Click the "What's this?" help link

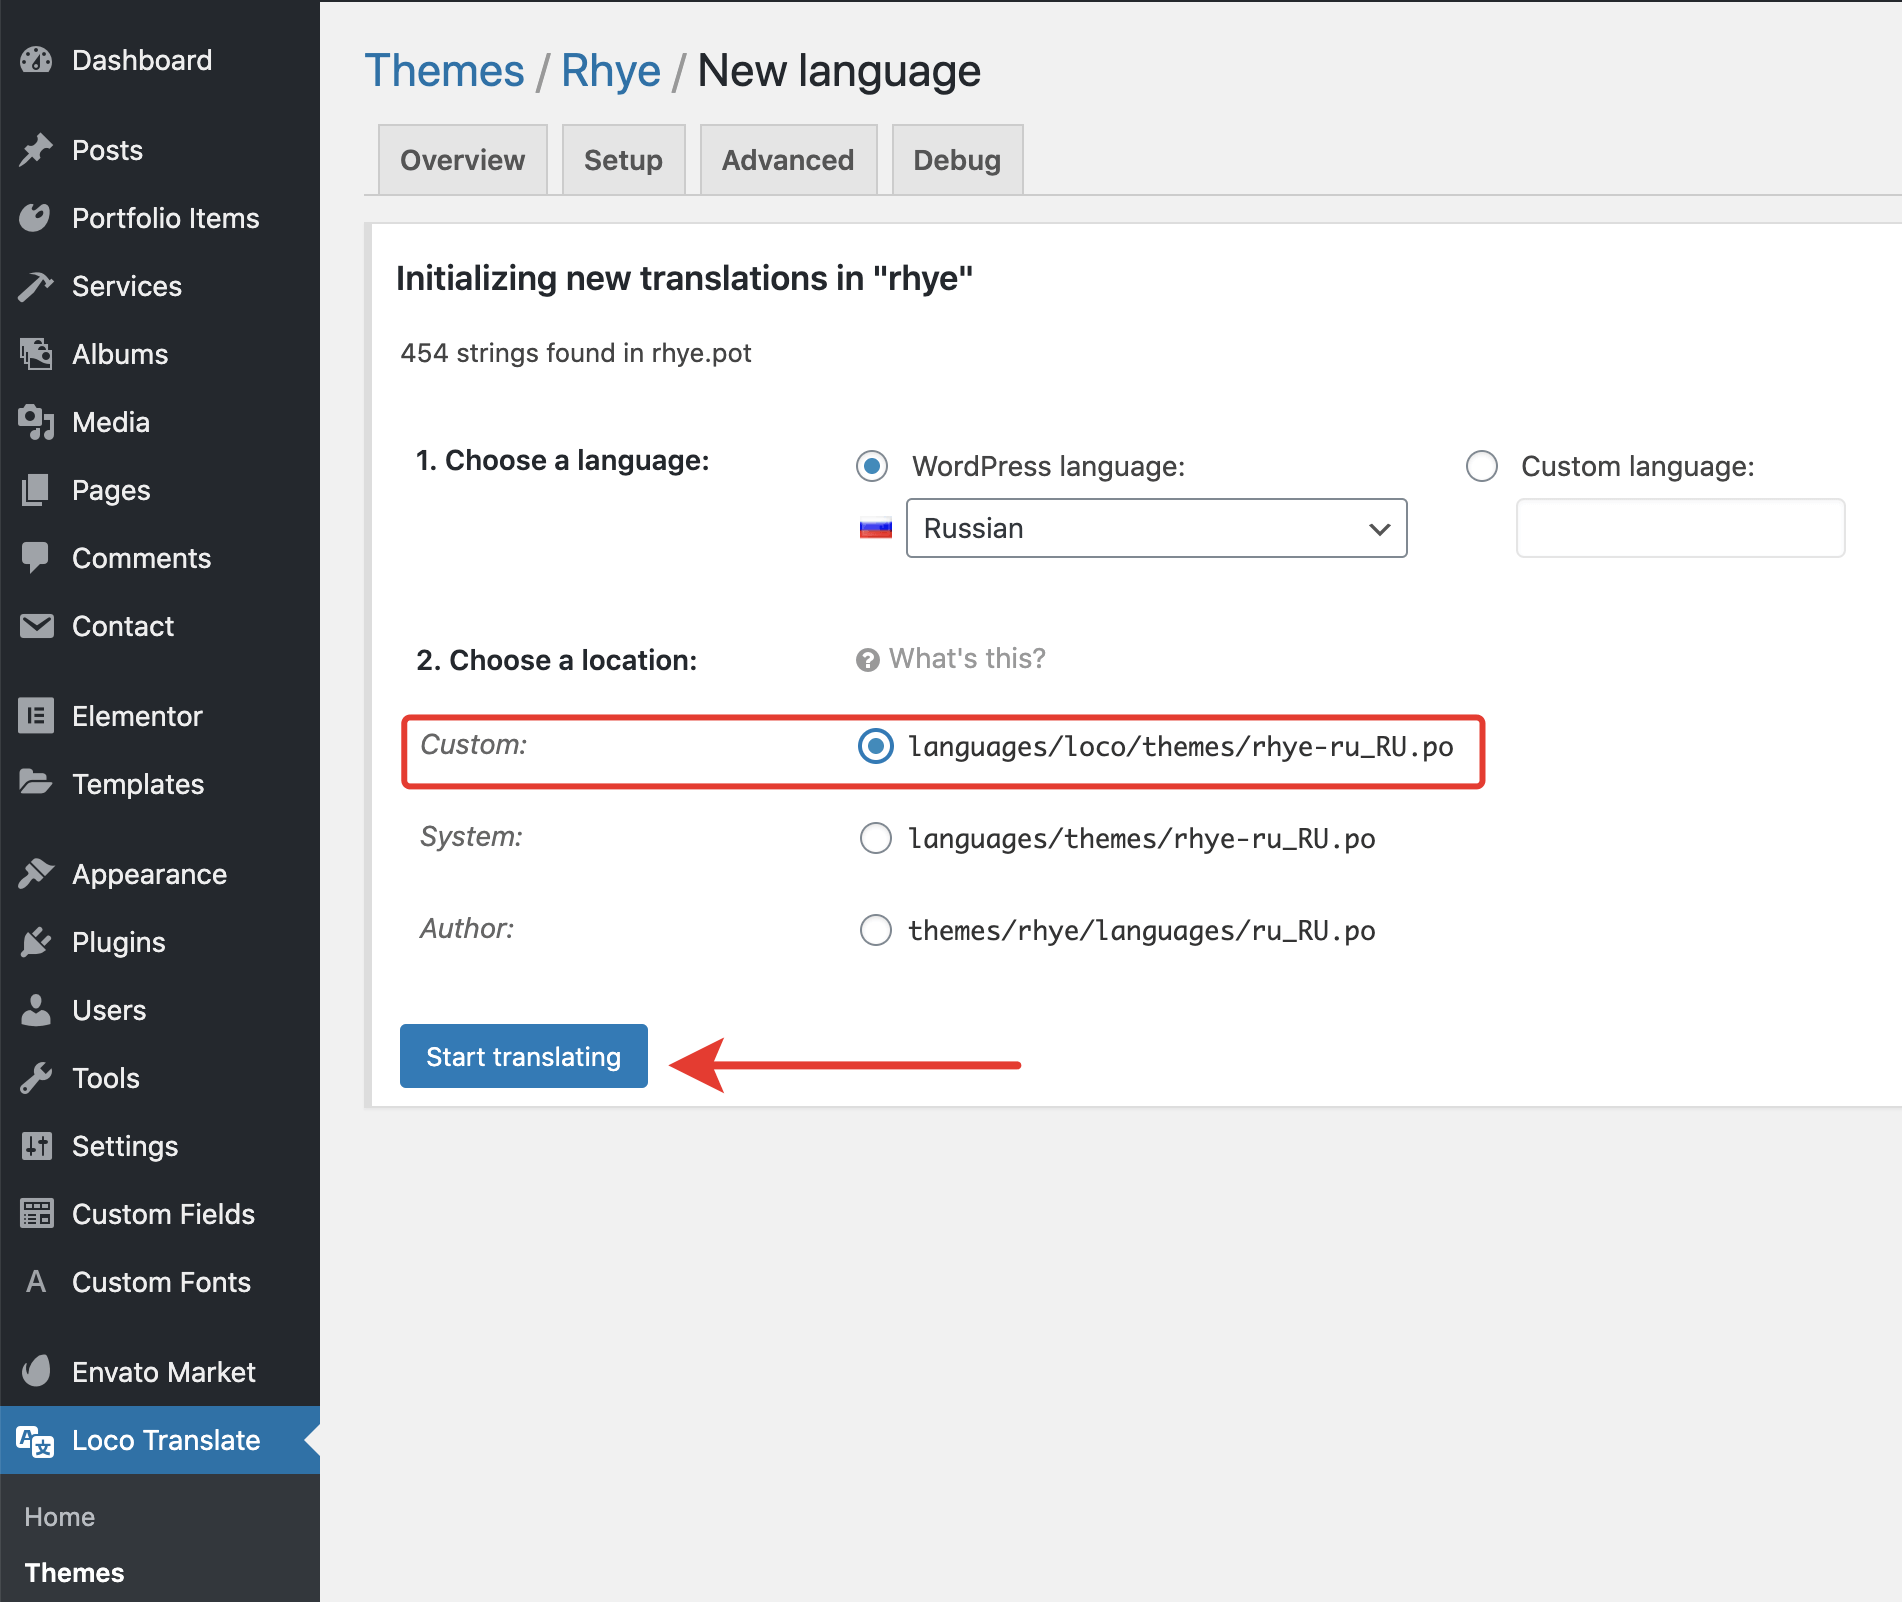[966, 659]
